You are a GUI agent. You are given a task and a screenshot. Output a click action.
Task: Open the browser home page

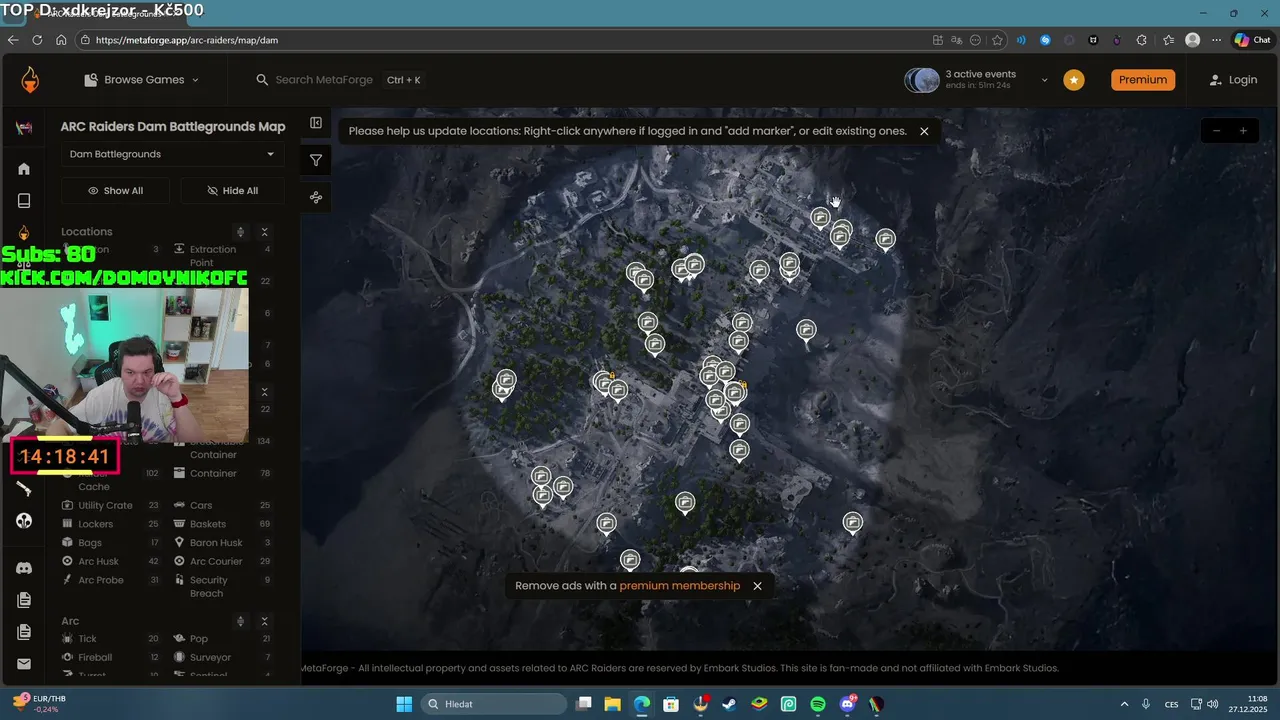coord(61,40)
